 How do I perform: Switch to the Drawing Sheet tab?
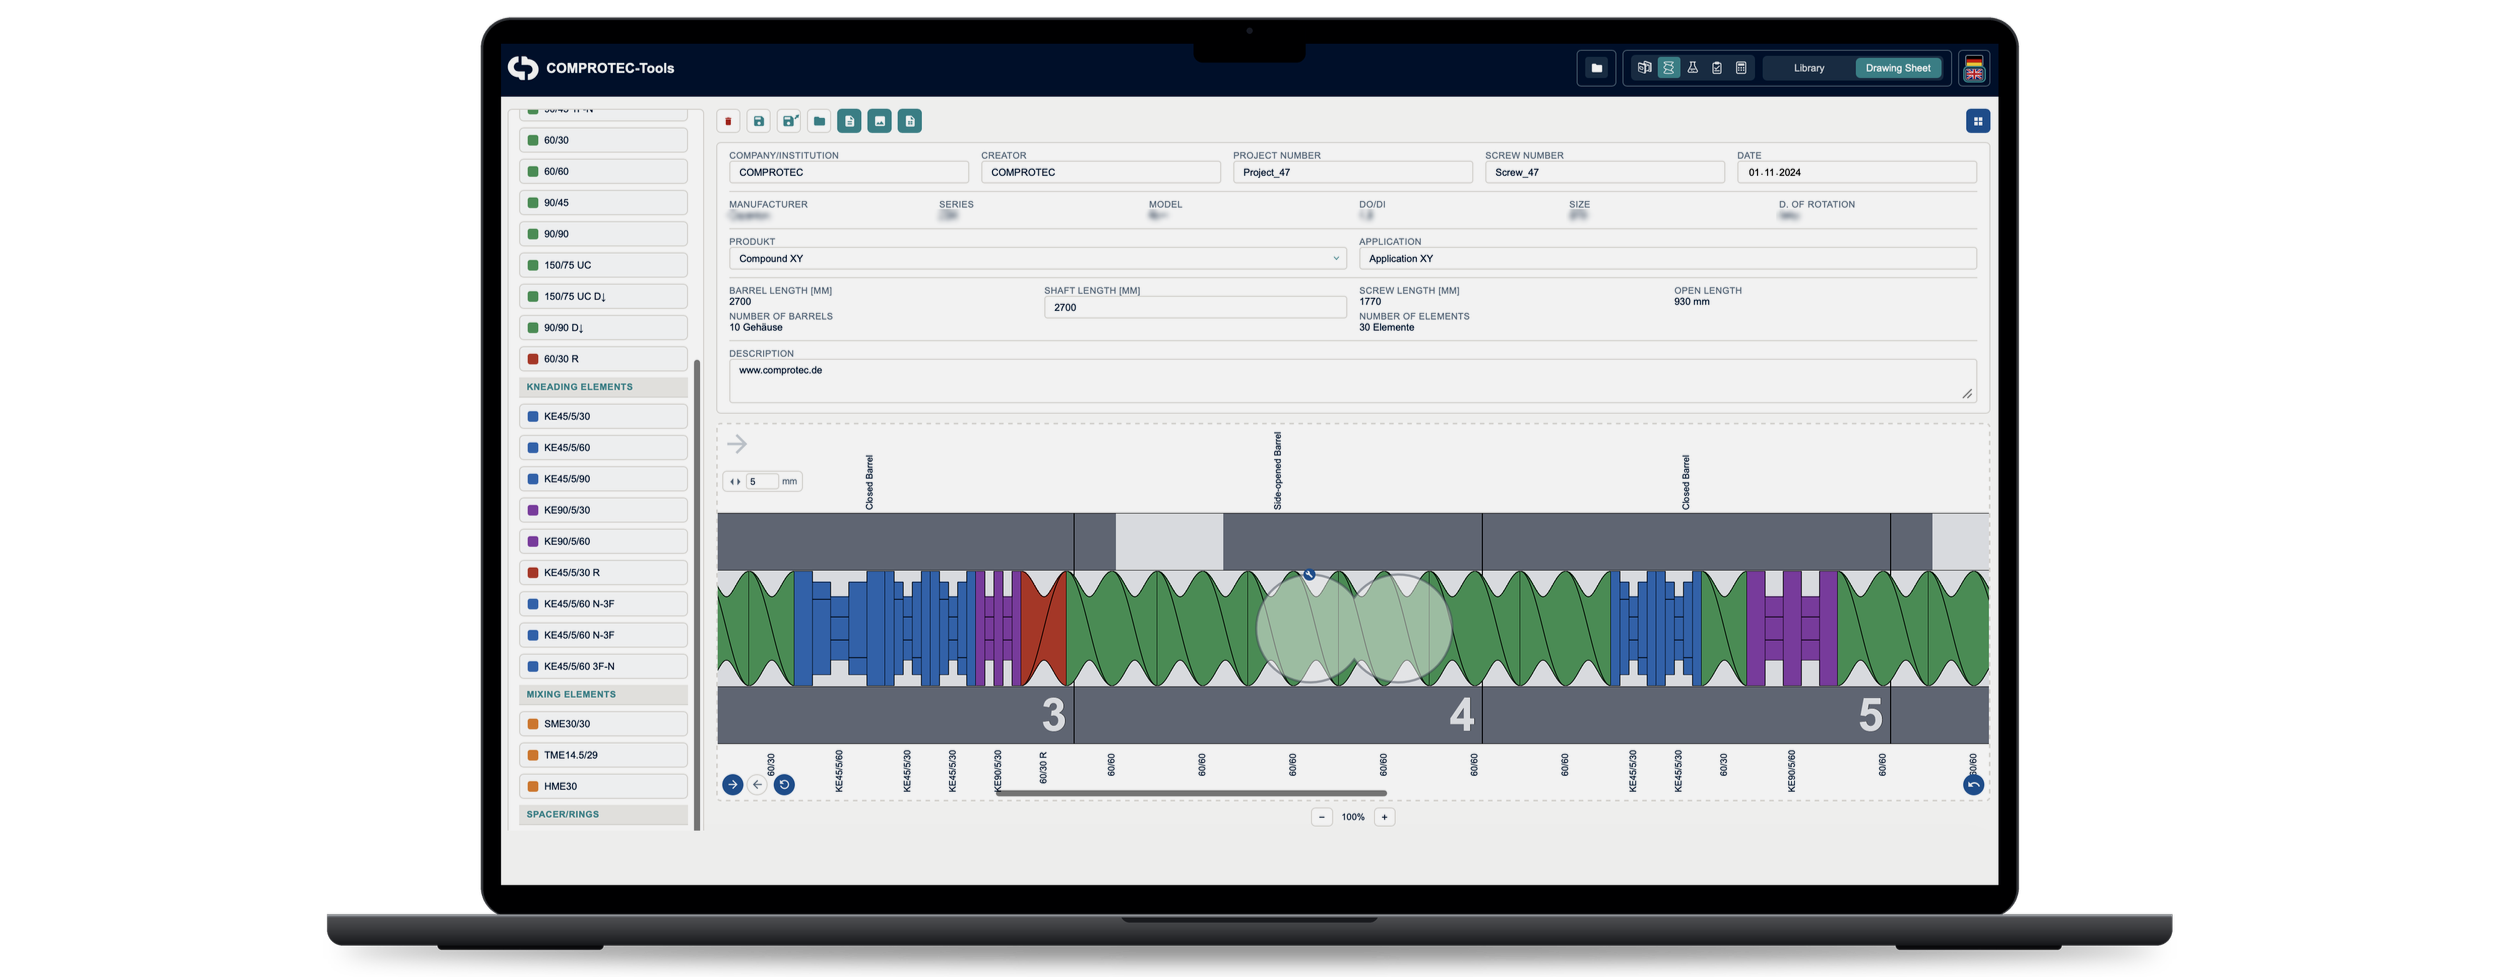point(1897,68)
